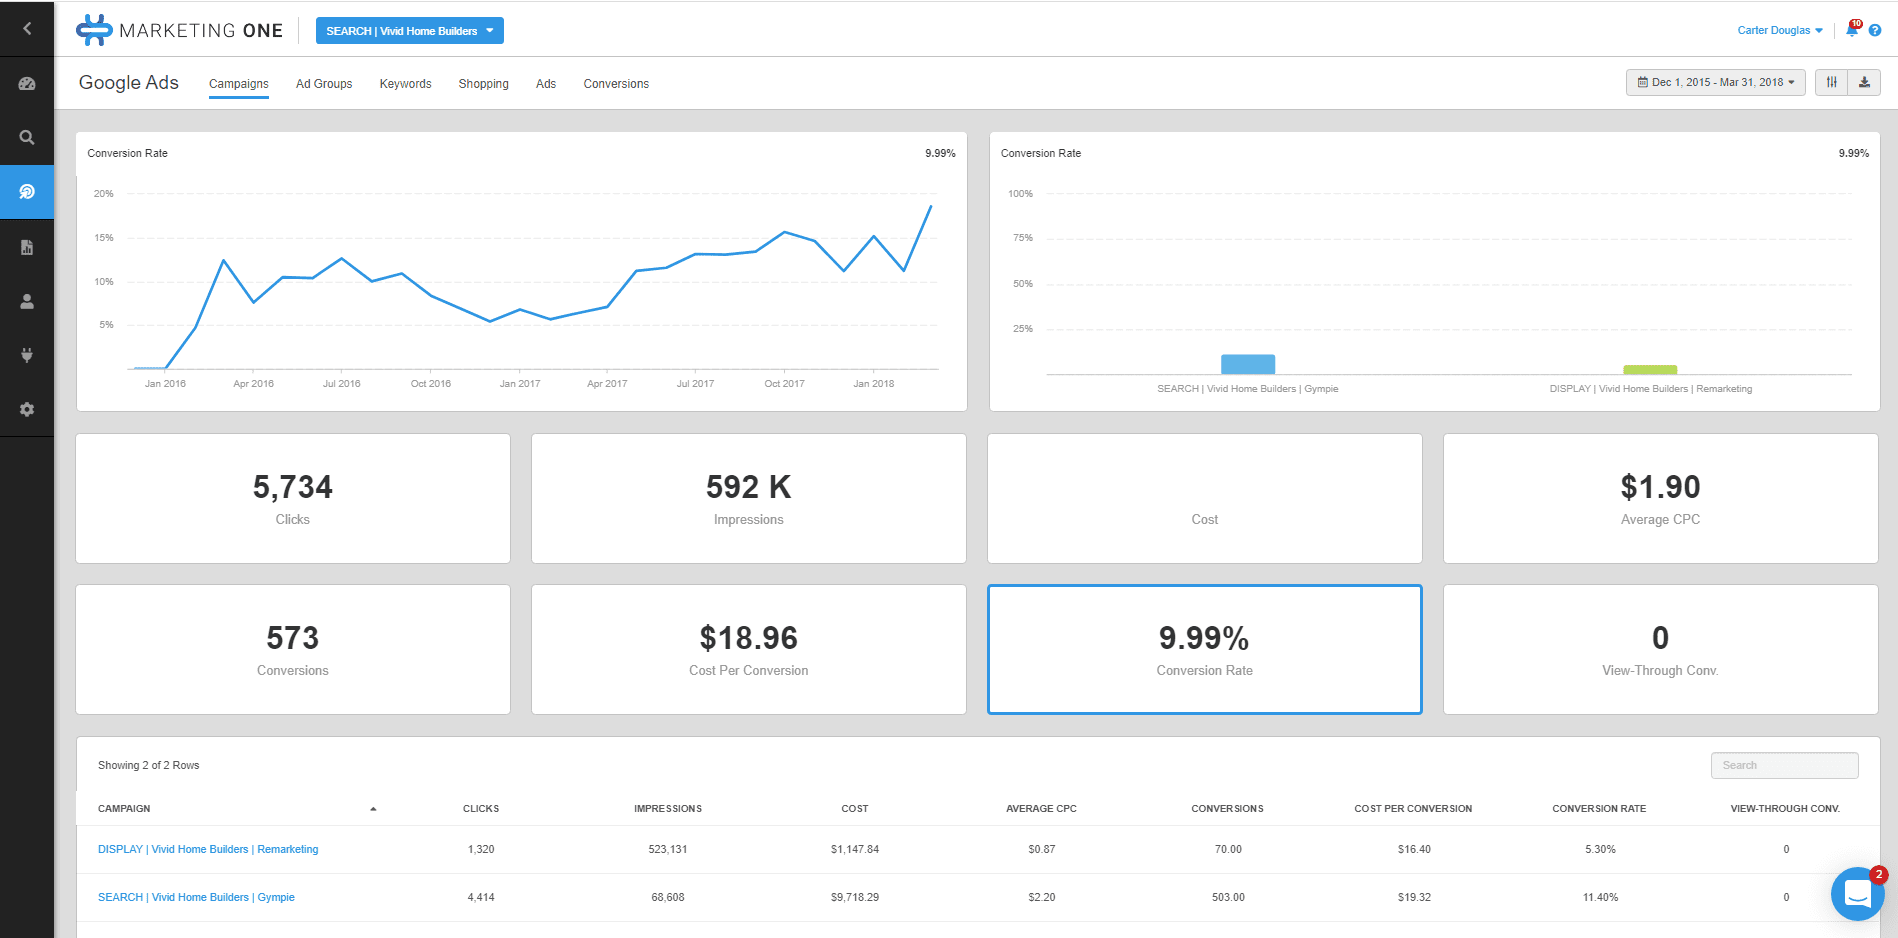This screenshot has height=938, width=1898.
Task: Sort table by Cost Per Conversion header
Action: pyautogui.click(x=1413, y=809)
